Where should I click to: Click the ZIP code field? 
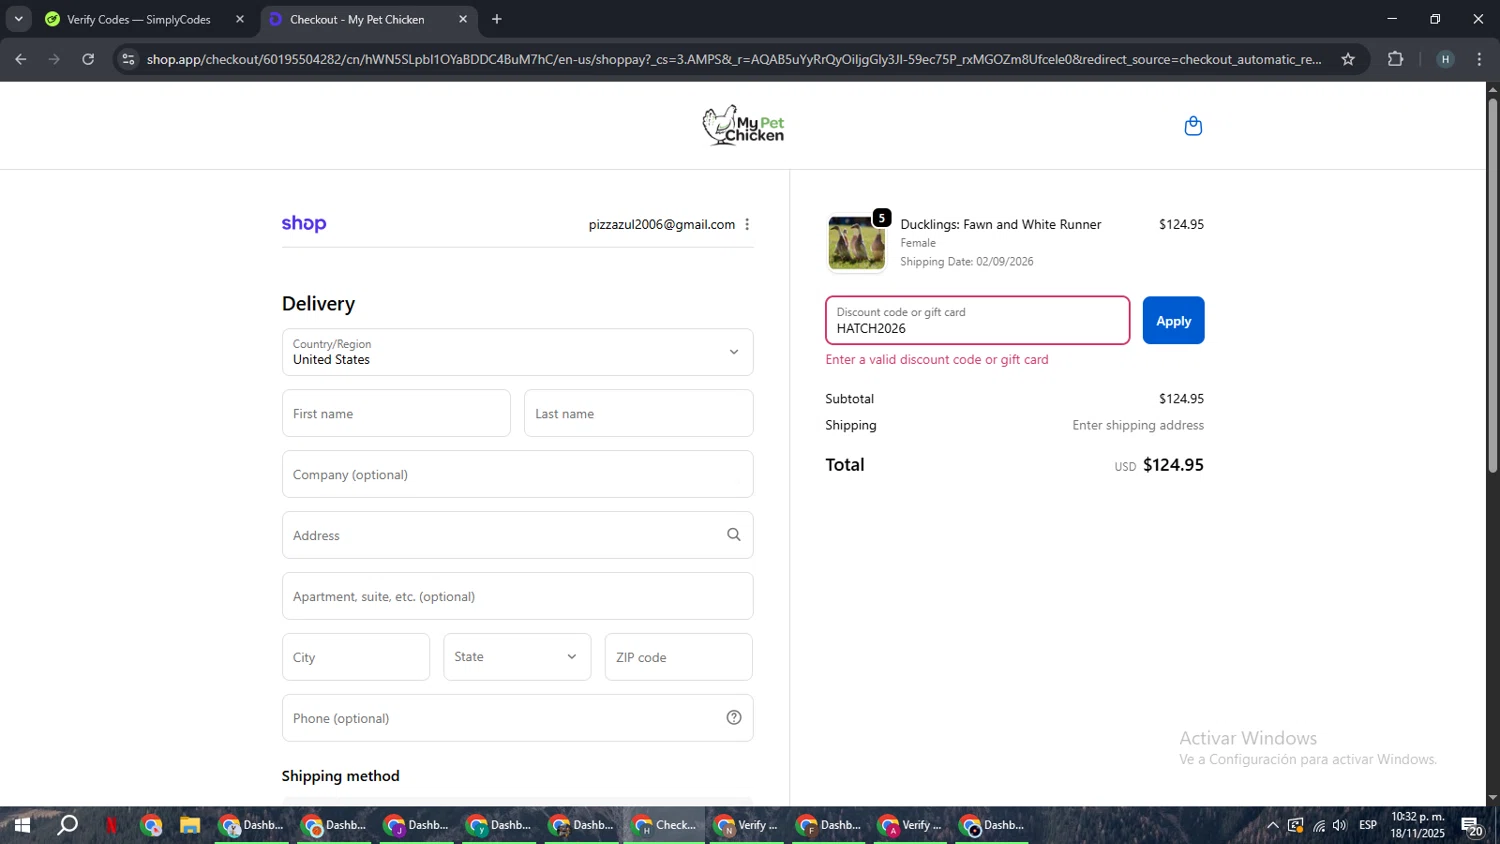(x=678, y=657)
